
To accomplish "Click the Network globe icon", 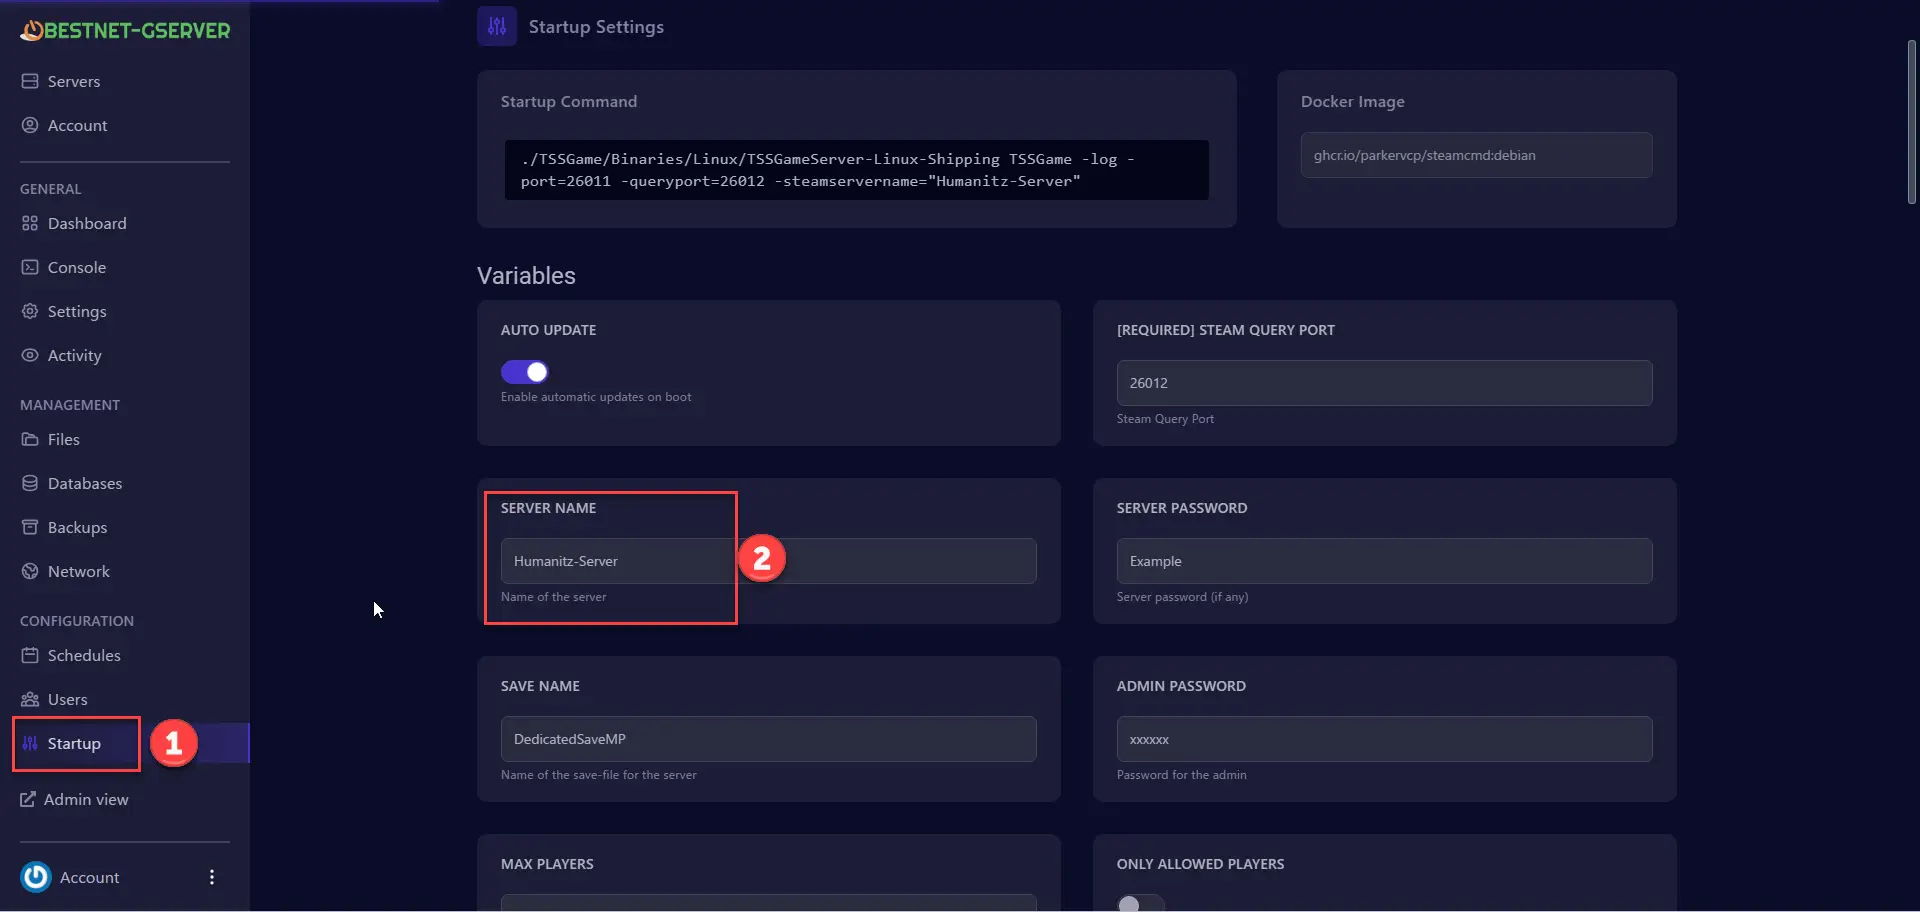I will click(x=30, y=571).
